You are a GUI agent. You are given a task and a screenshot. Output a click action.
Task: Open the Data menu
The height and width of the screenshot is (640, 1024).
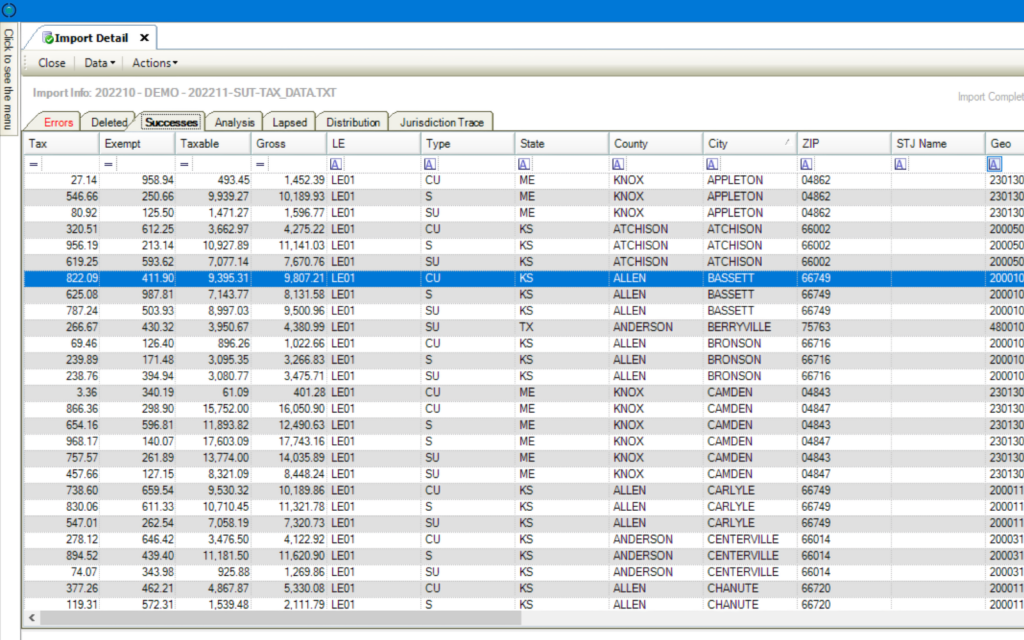point(101,62)
